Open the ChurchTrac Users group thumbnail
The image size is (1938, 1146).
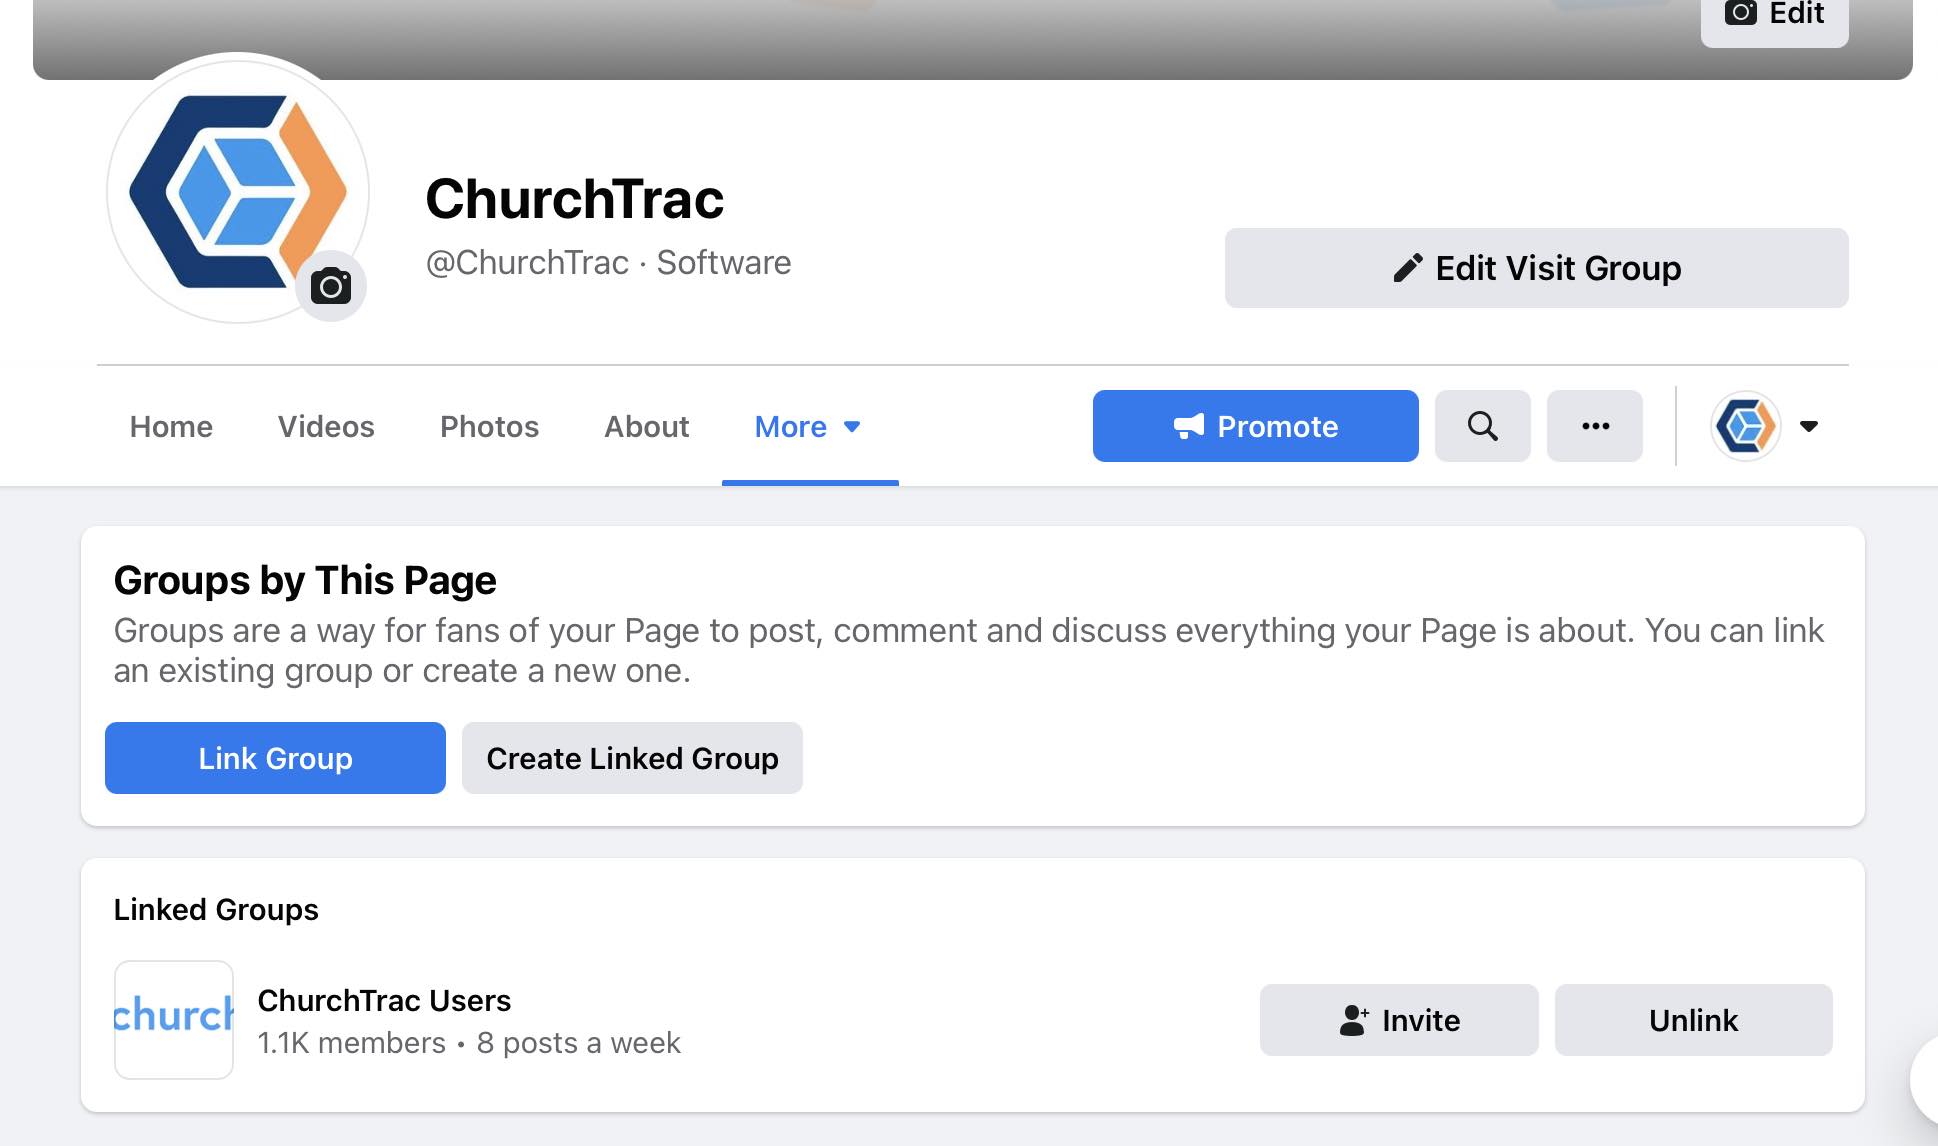(x=174, y=1020)
